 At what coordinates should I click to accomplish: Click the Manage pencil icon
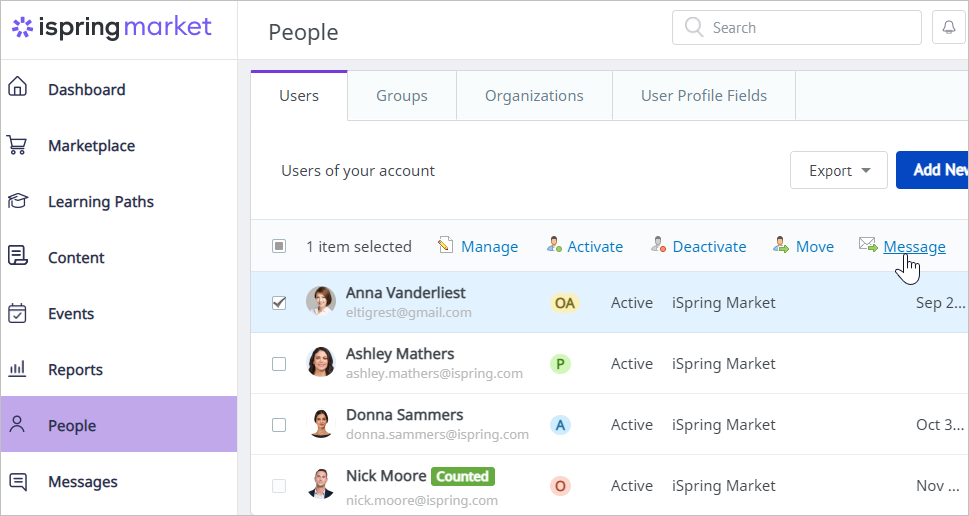tap(445, 245)
